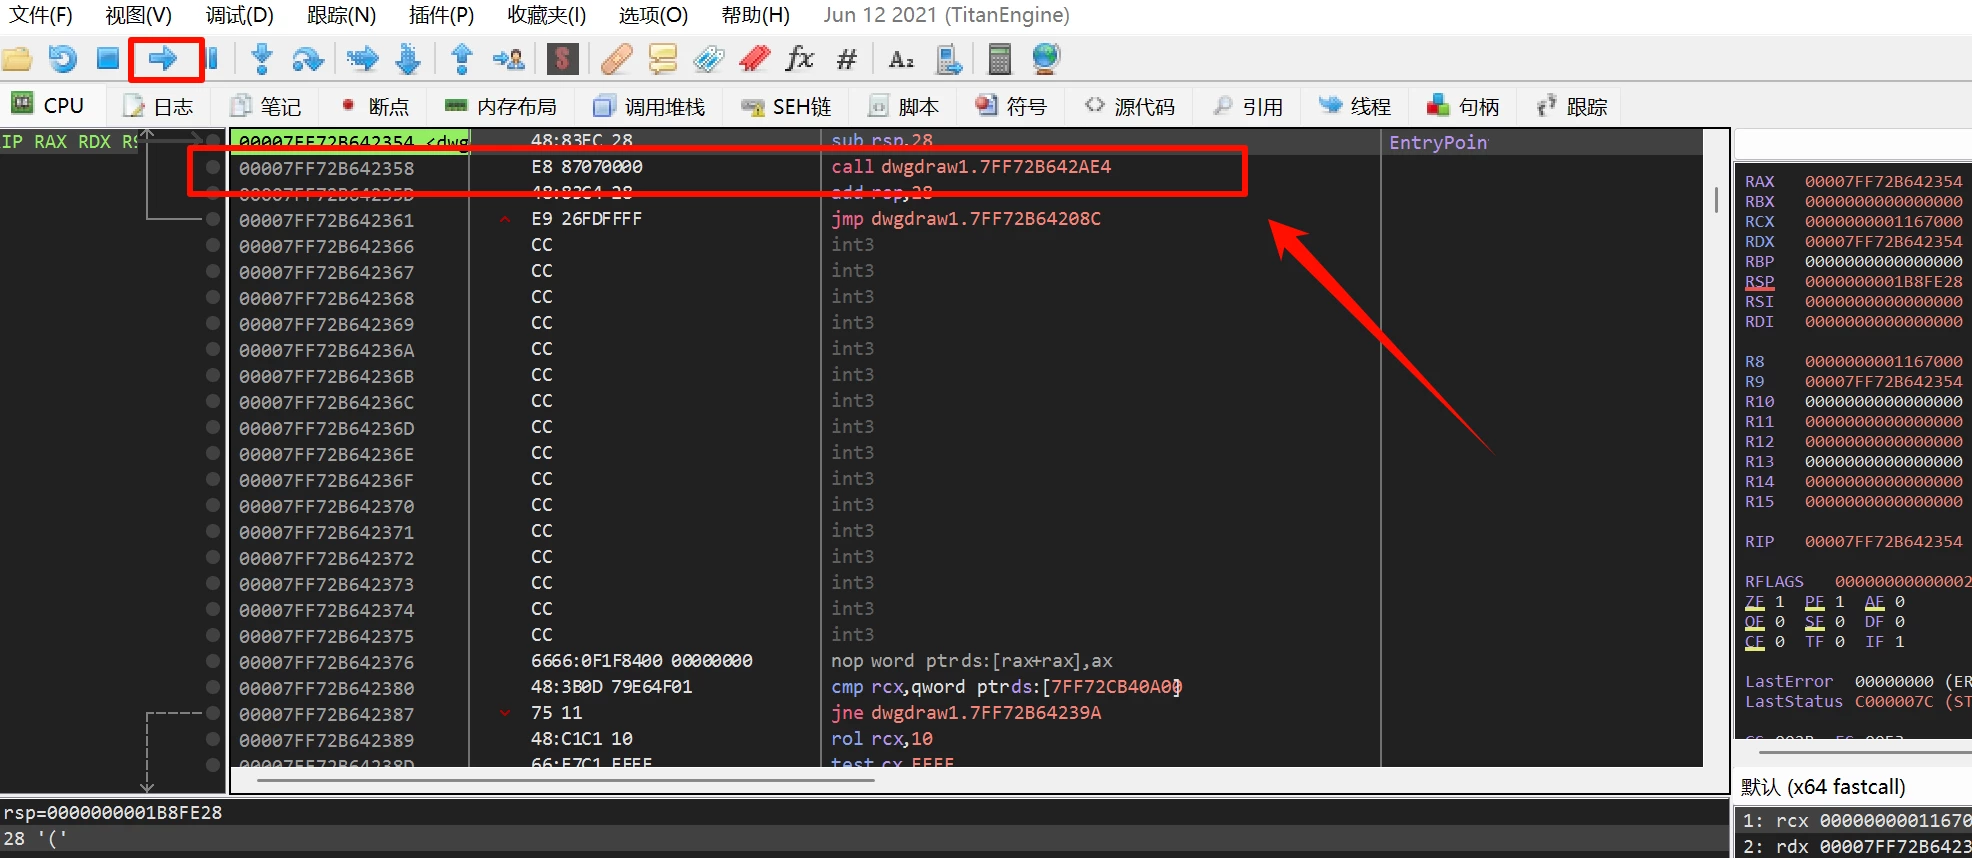Open the functions fx icon
This screenshot has width=1972, height=858.
pos(799,59)
